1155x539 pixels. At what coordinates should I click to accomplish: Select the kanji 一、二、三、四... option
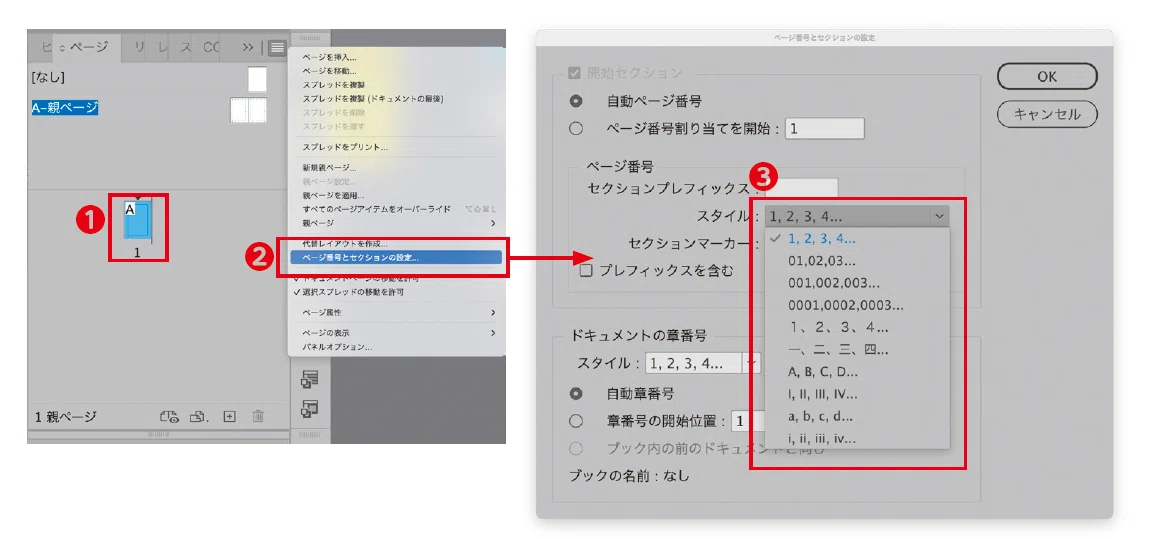point(858,350)
